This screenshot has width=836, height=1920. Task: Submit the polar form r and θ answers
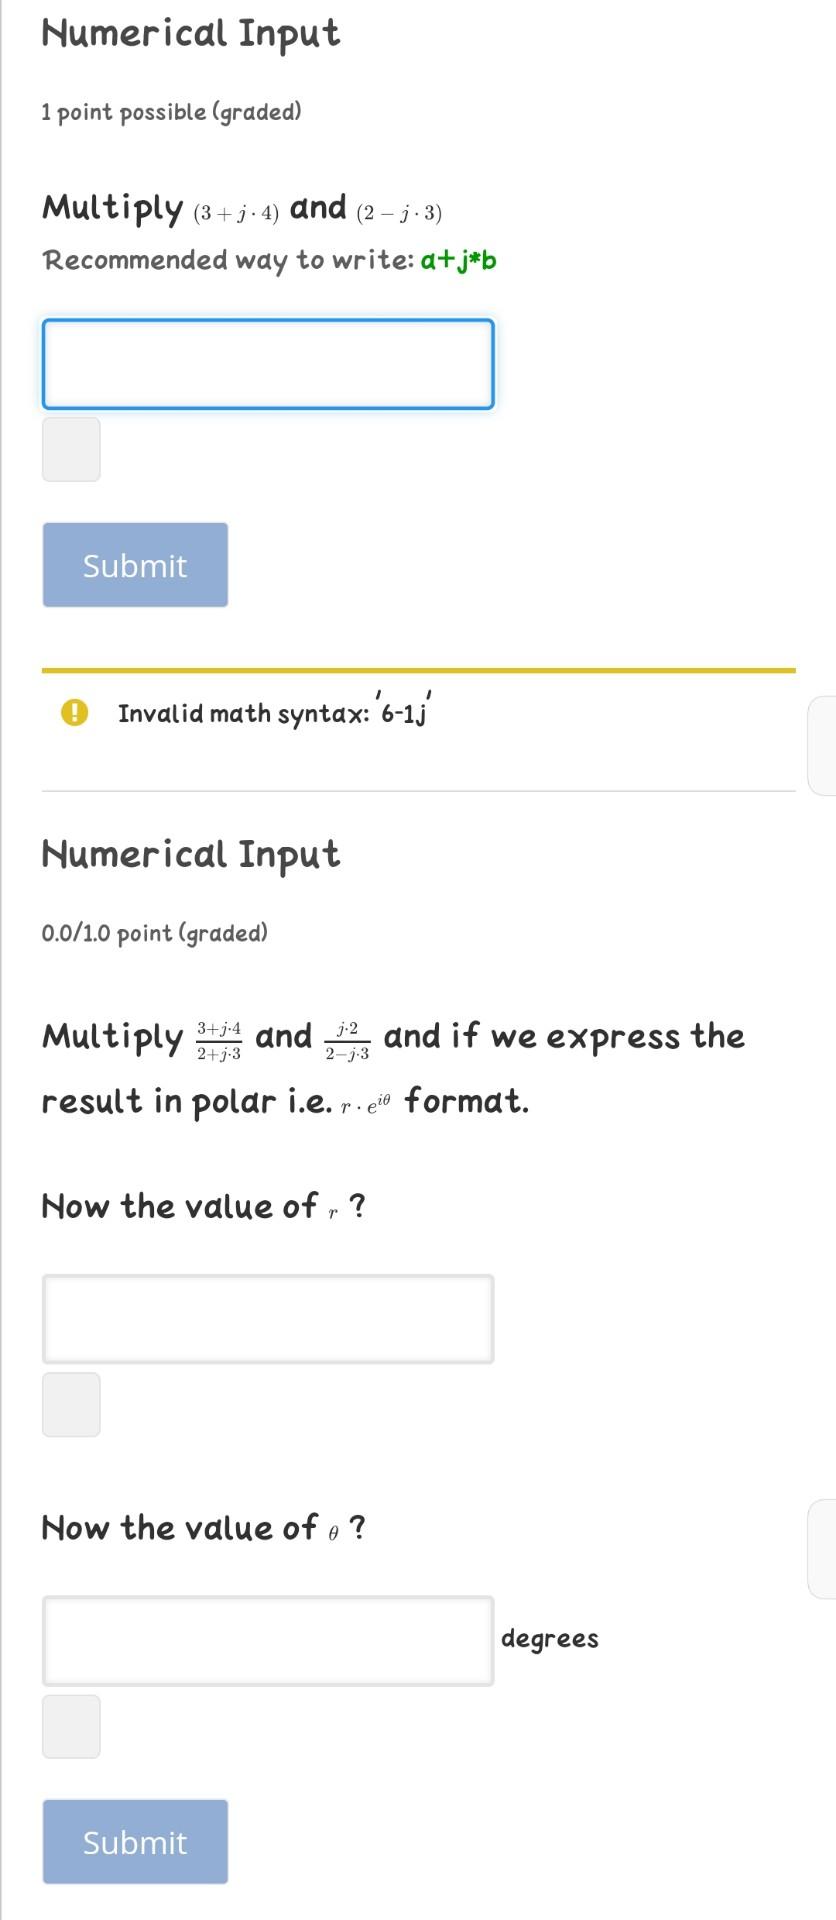point(135,1841)
